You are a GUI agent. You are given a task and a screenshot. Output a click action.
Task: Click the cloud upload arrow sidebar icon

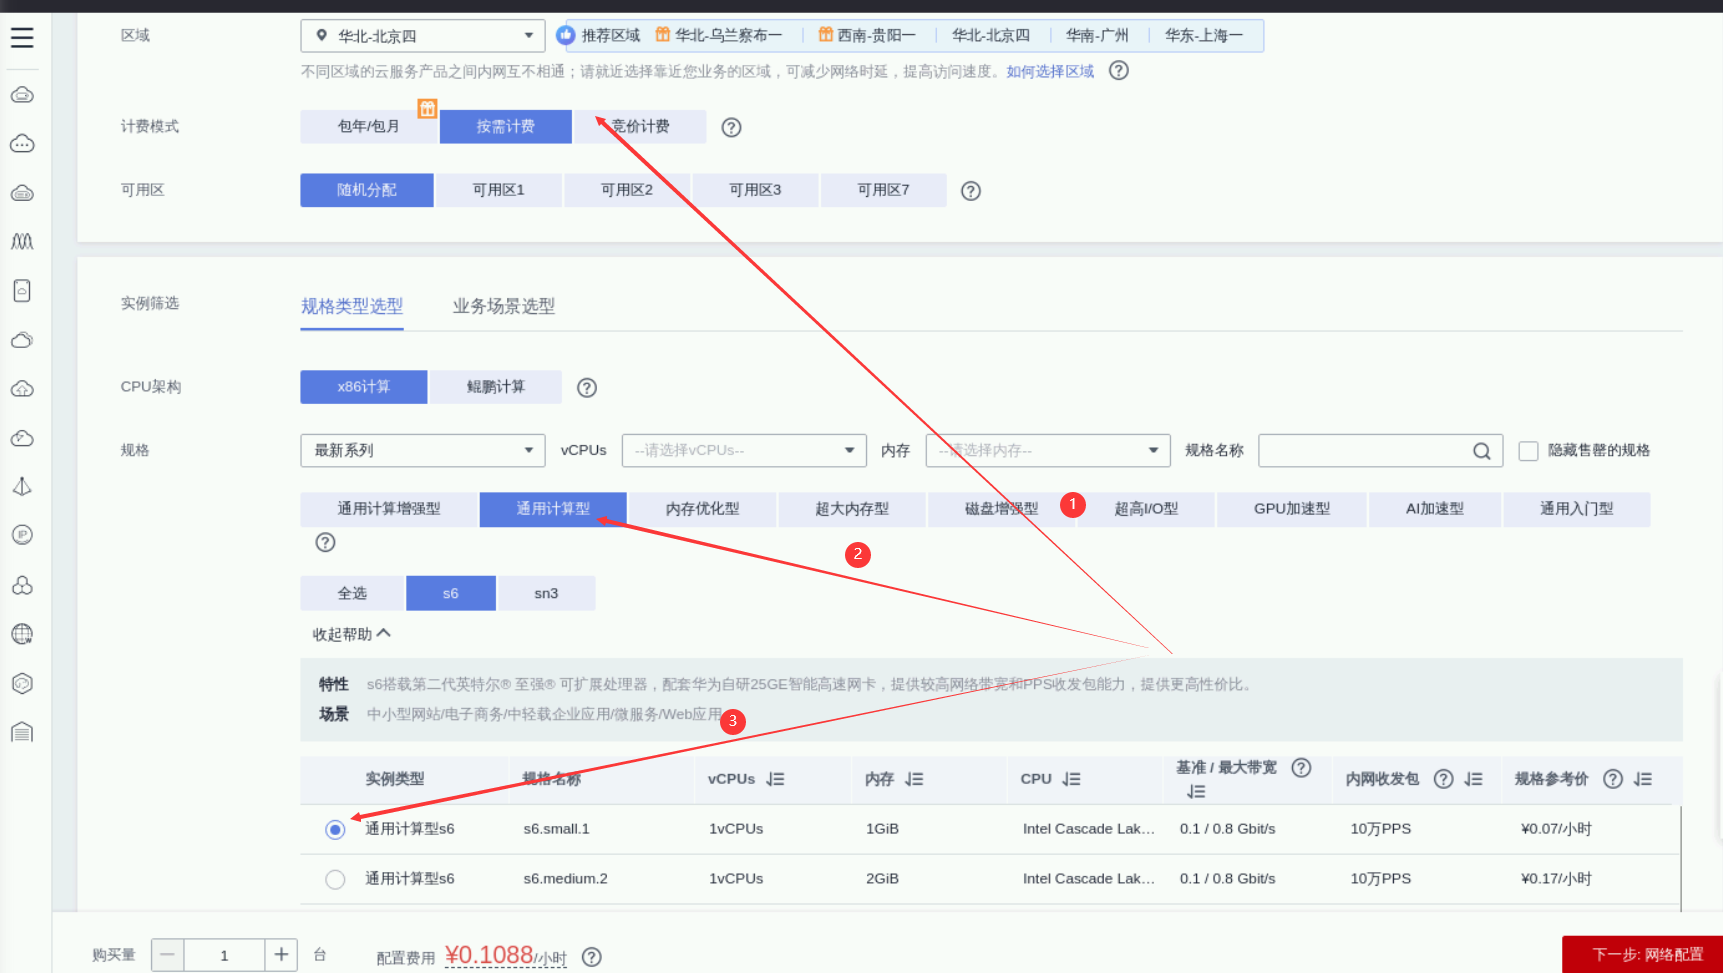[x=22, y=389]
